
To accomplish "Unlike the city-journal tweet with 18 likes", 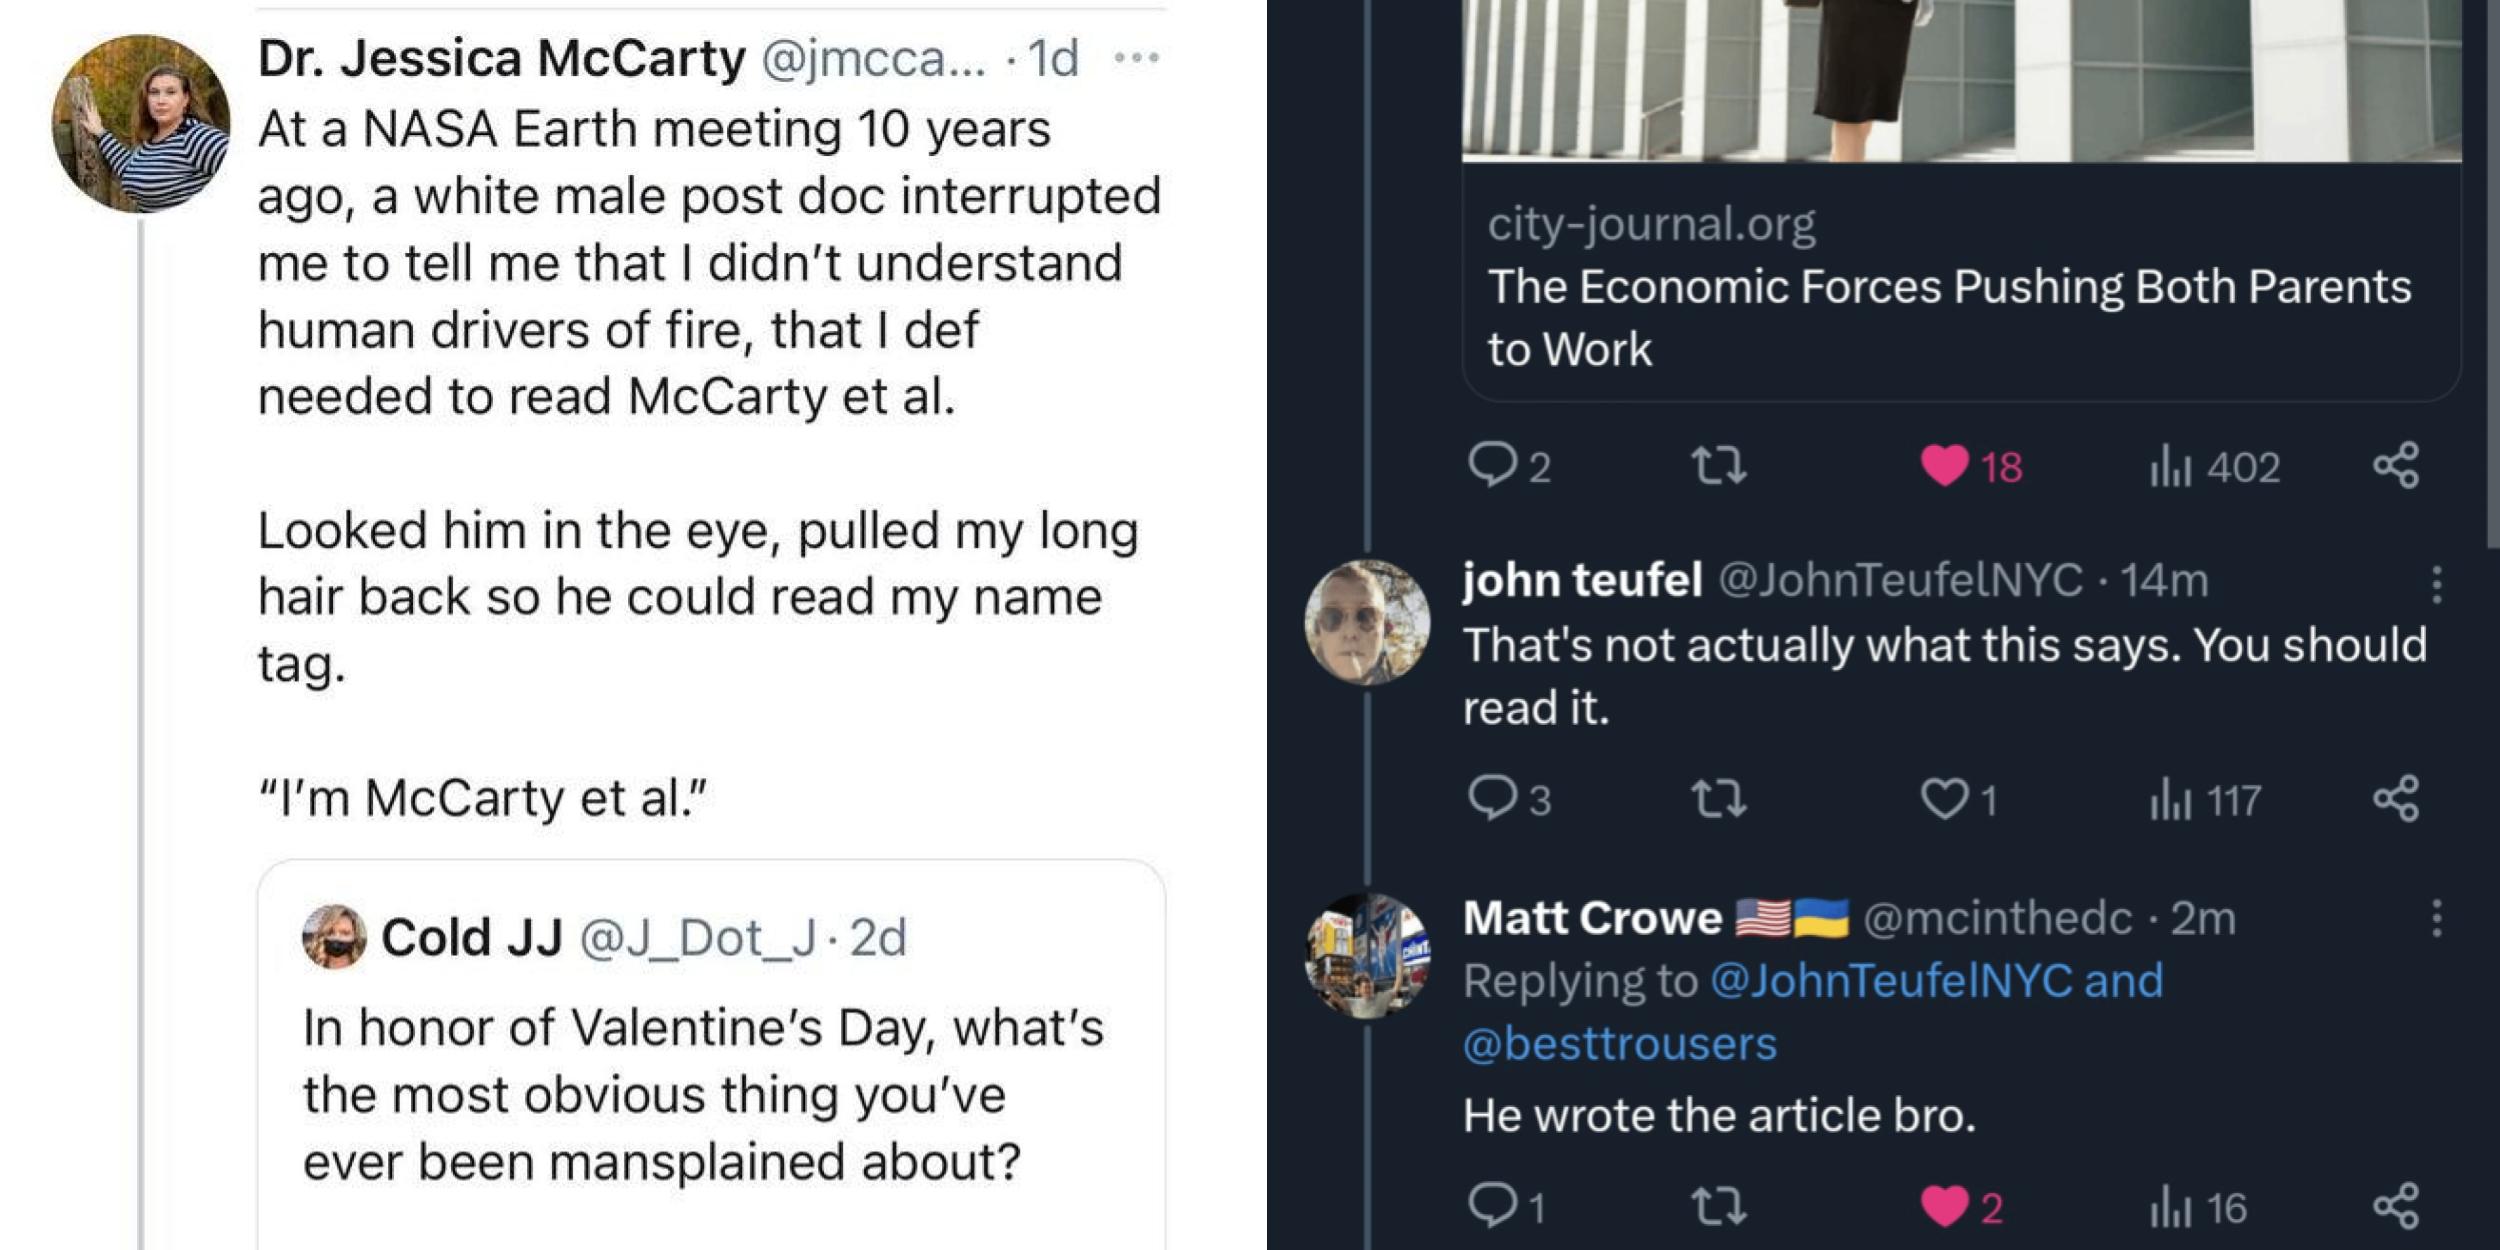I will [1945, 466].
